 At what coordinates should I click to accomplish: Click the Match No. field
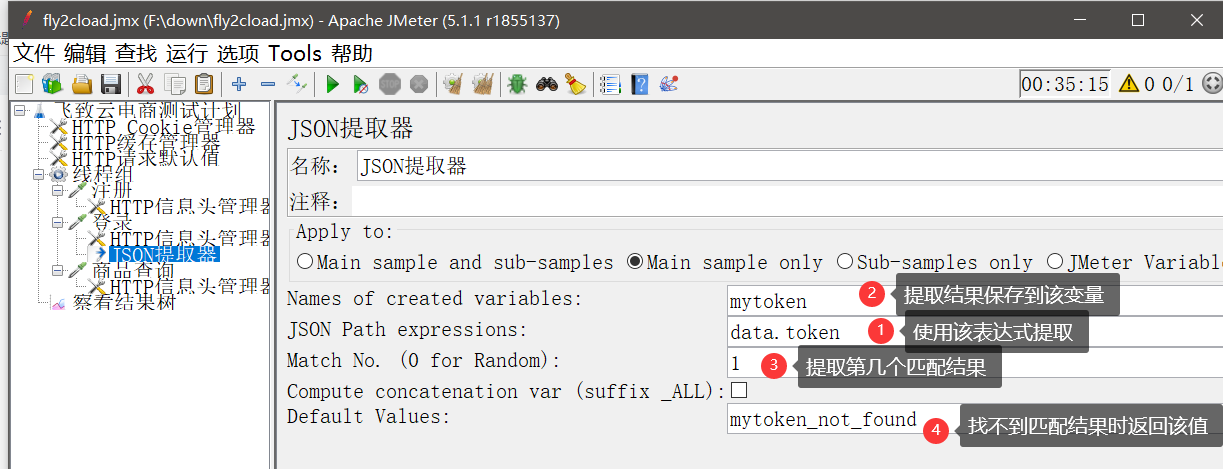[975, 361]
